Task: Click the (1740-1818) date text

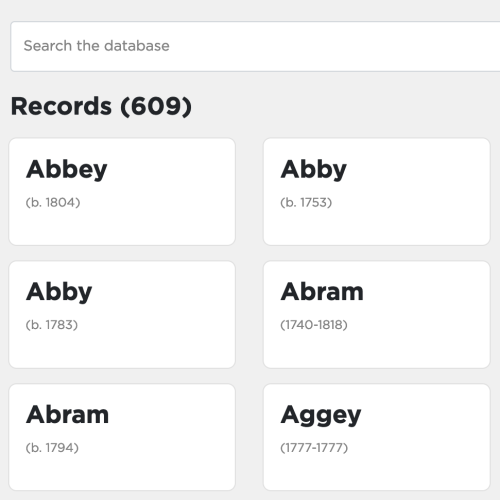Action: 314,325
